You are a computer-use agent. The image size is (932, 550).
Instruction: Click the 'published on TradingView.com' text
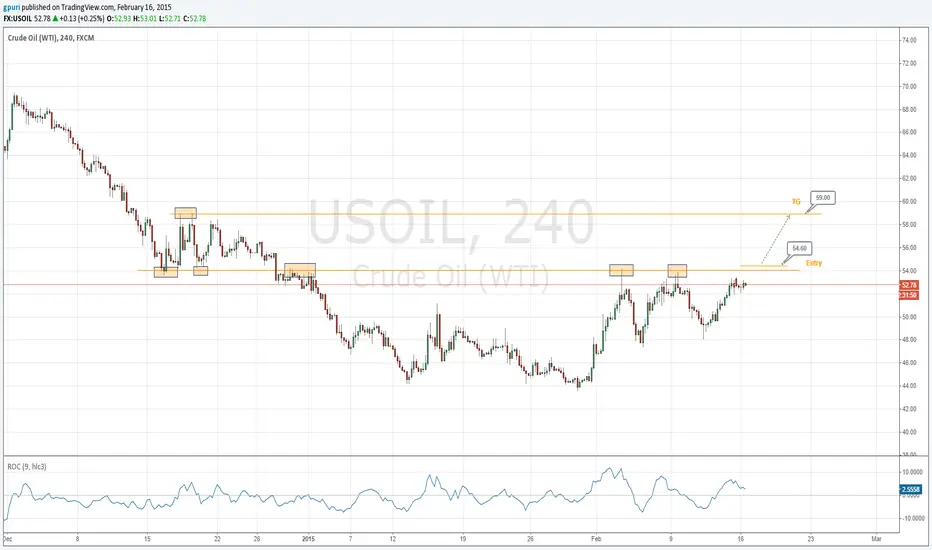pos(68,7)
